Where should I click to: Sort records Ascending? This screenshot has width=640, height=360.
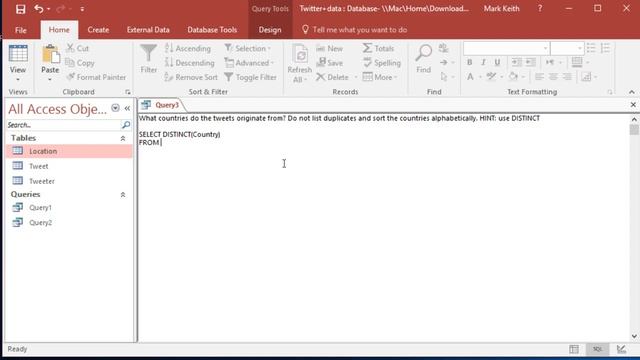click(x=188, y=48)
